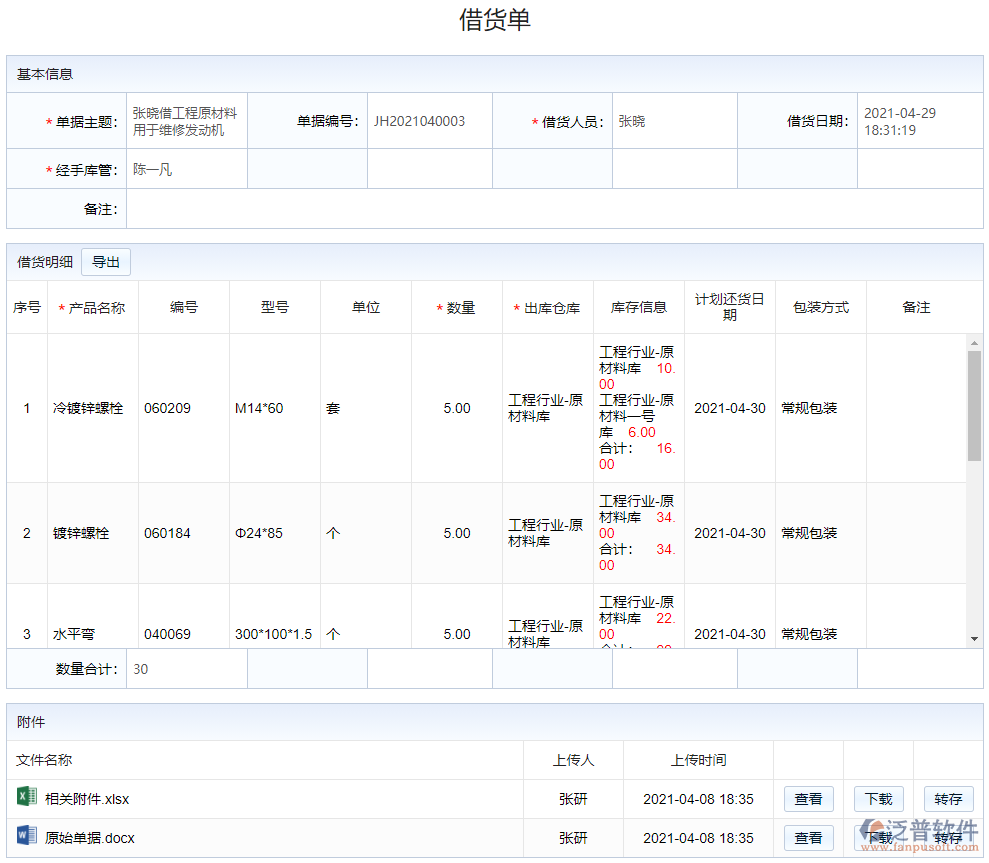Screen dimensions: 989x863
Task: Click the 备注 field in basic info
Action: (554, 209)
